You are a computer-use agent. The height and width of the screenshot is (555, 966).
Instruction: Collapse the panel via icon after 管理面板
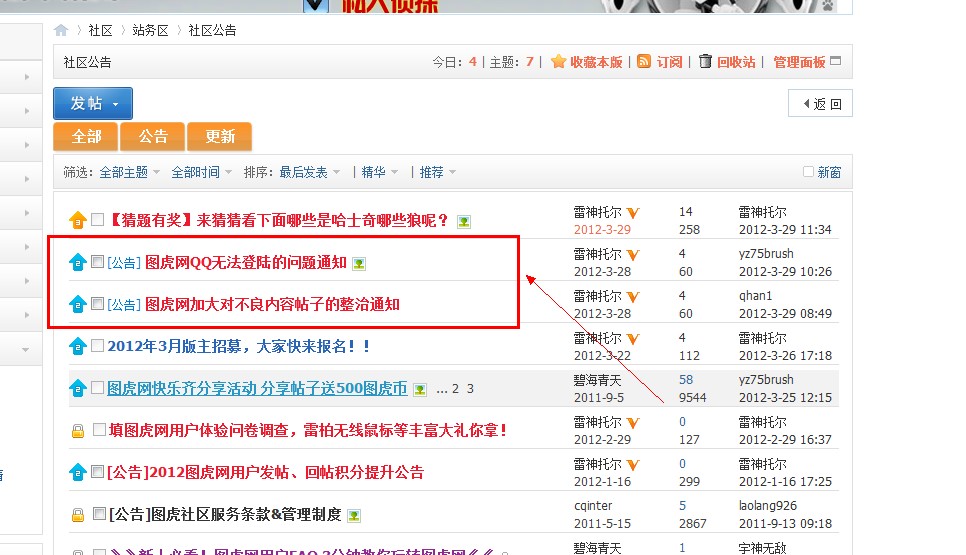click(x=835, y=60)
